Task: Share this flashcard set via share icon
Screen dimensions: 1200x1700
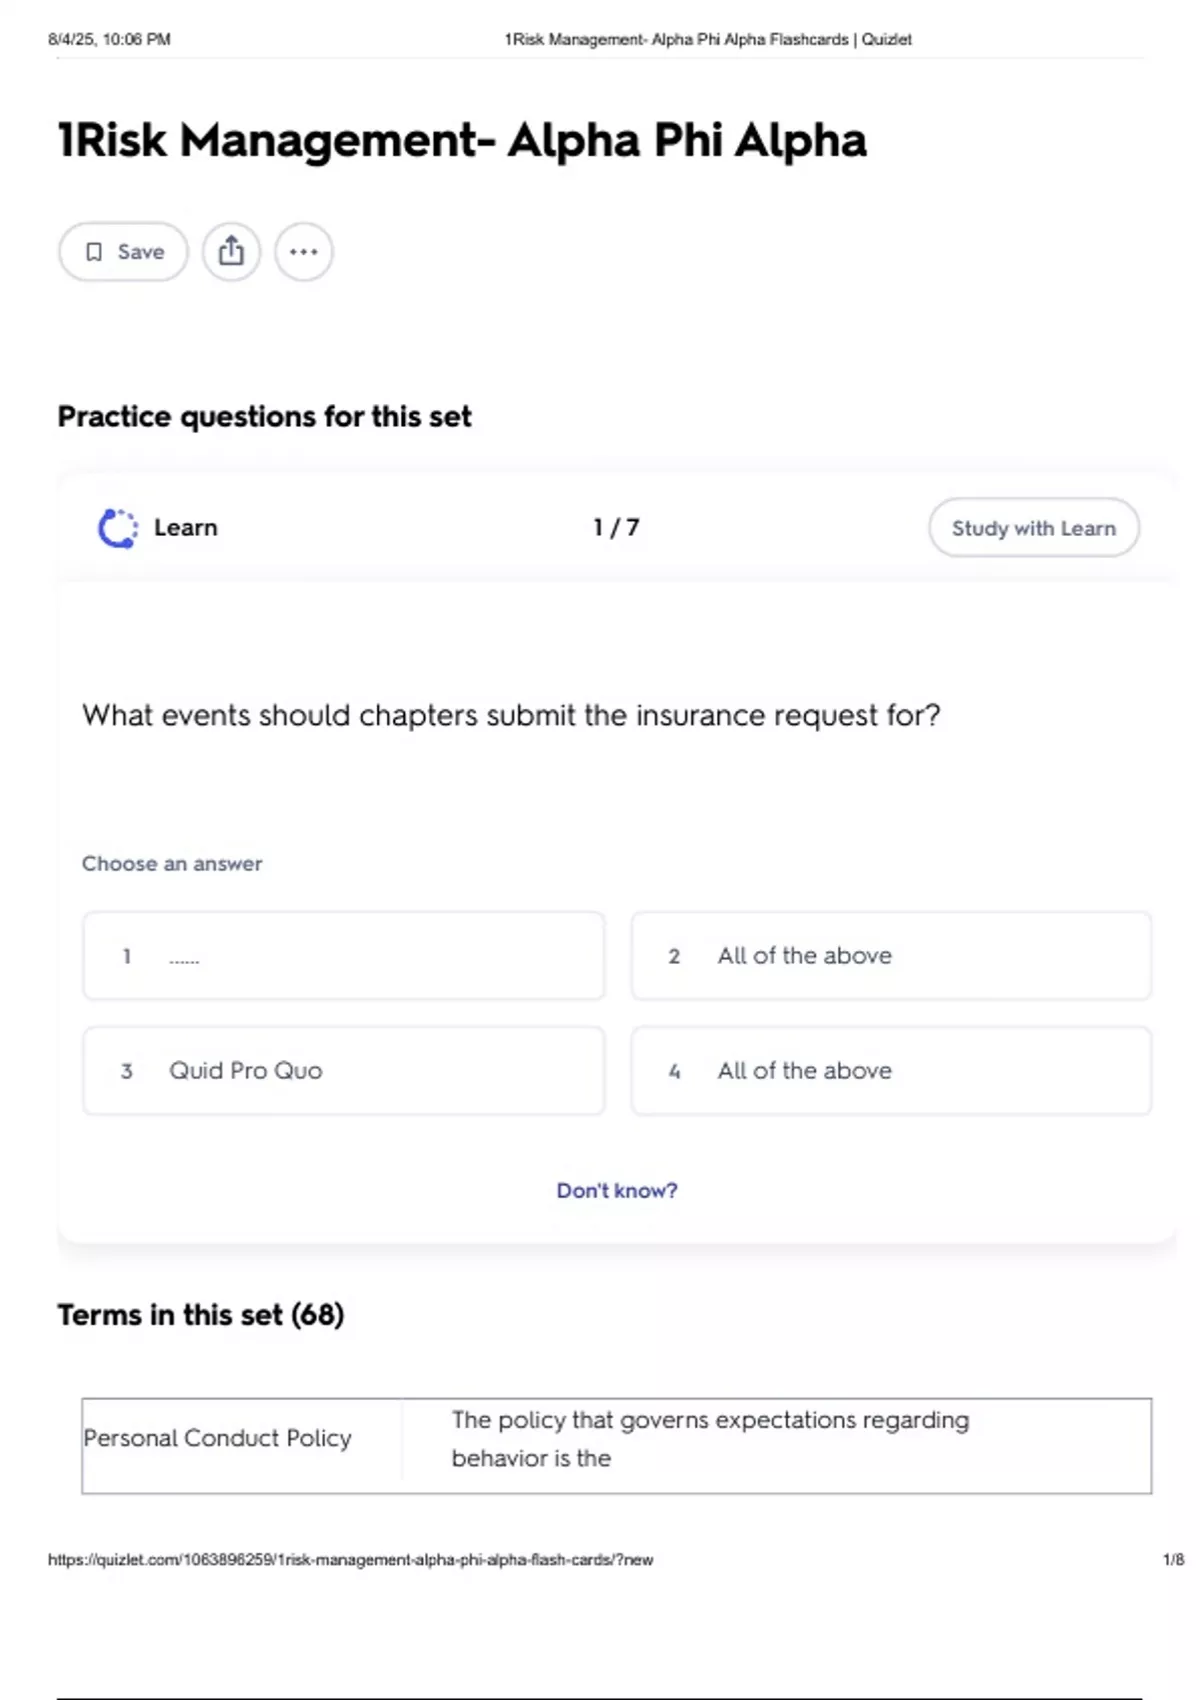Action: tap(231, 251)
